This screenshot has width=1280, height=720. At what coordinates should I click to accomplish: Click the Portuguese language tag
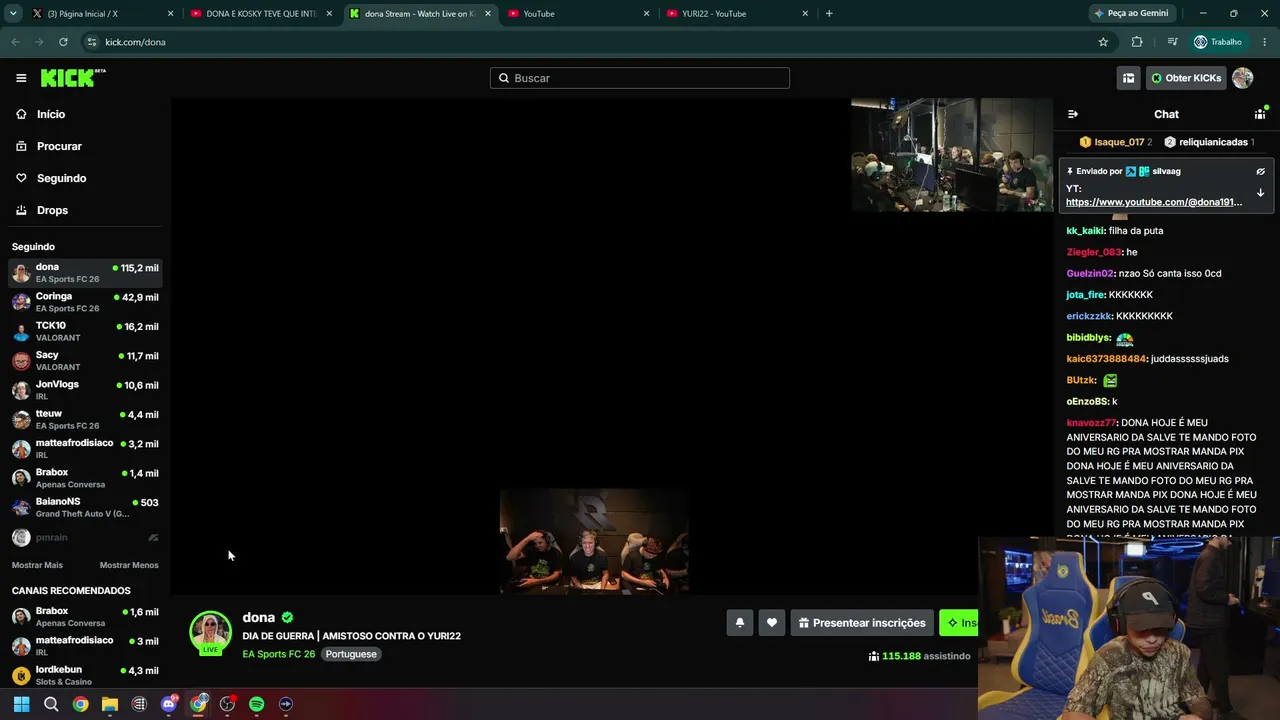coord(351,654)
